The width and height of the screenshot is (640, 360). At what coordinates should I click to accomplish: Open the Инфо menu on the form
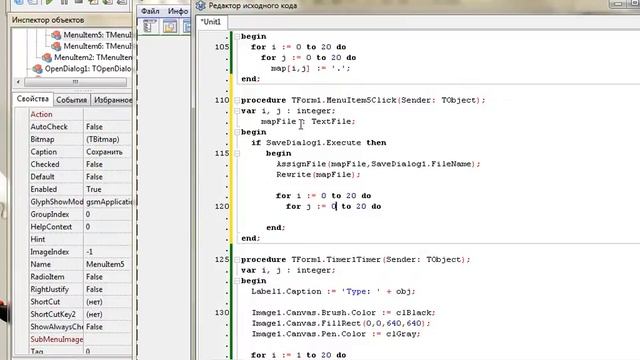[178, 11]
